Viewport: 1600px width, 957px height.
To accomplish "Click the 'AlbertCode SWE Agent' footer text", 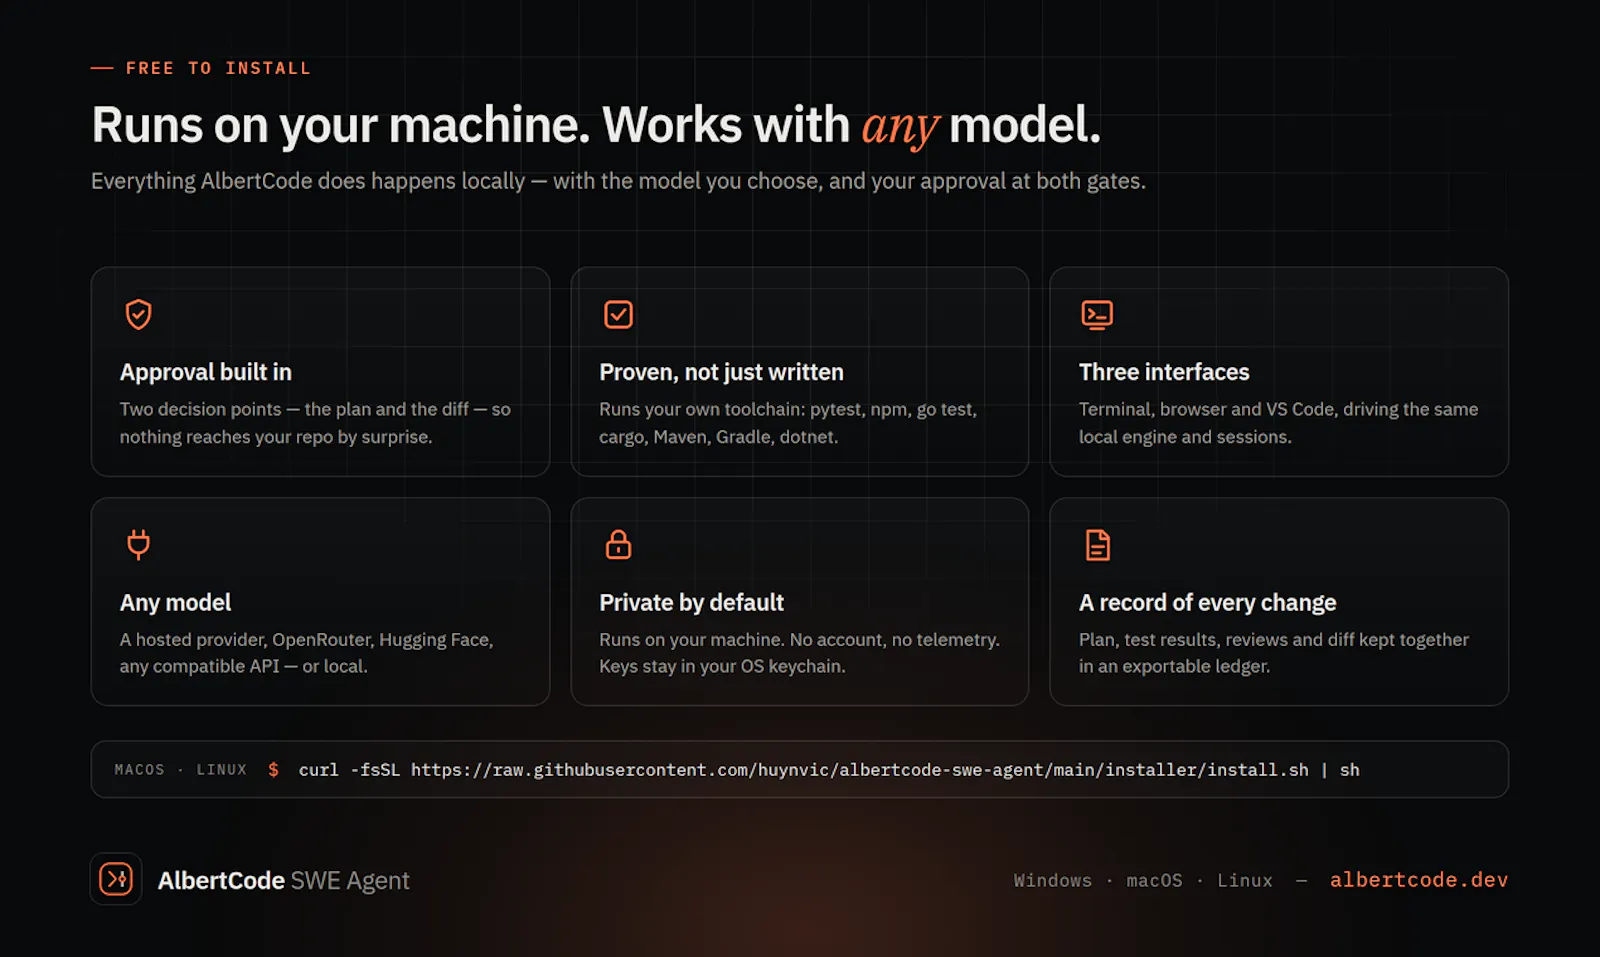I will click(x=284, y=880).
